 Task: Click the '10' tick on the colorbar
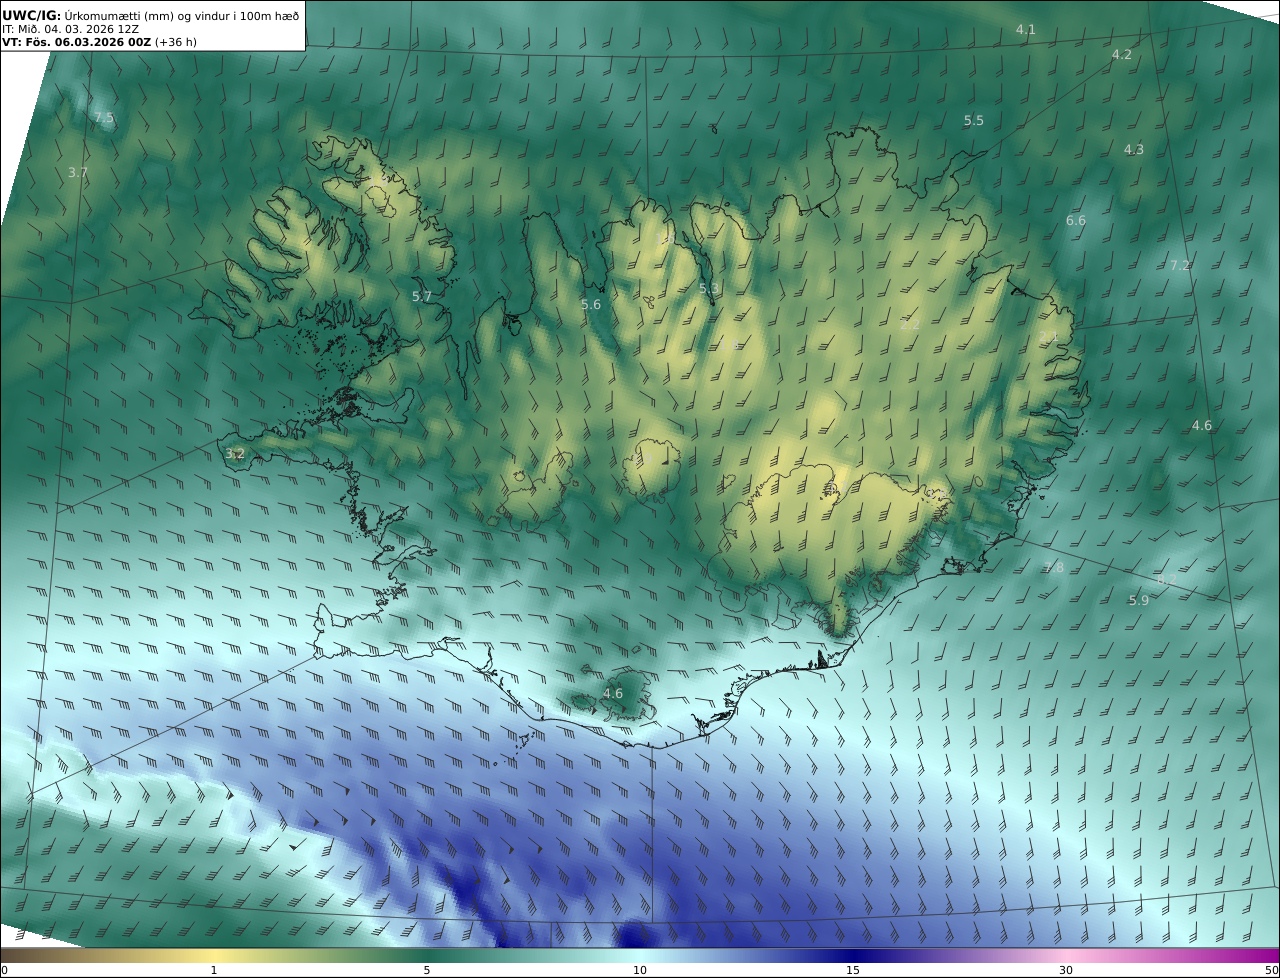coord(640,970)
